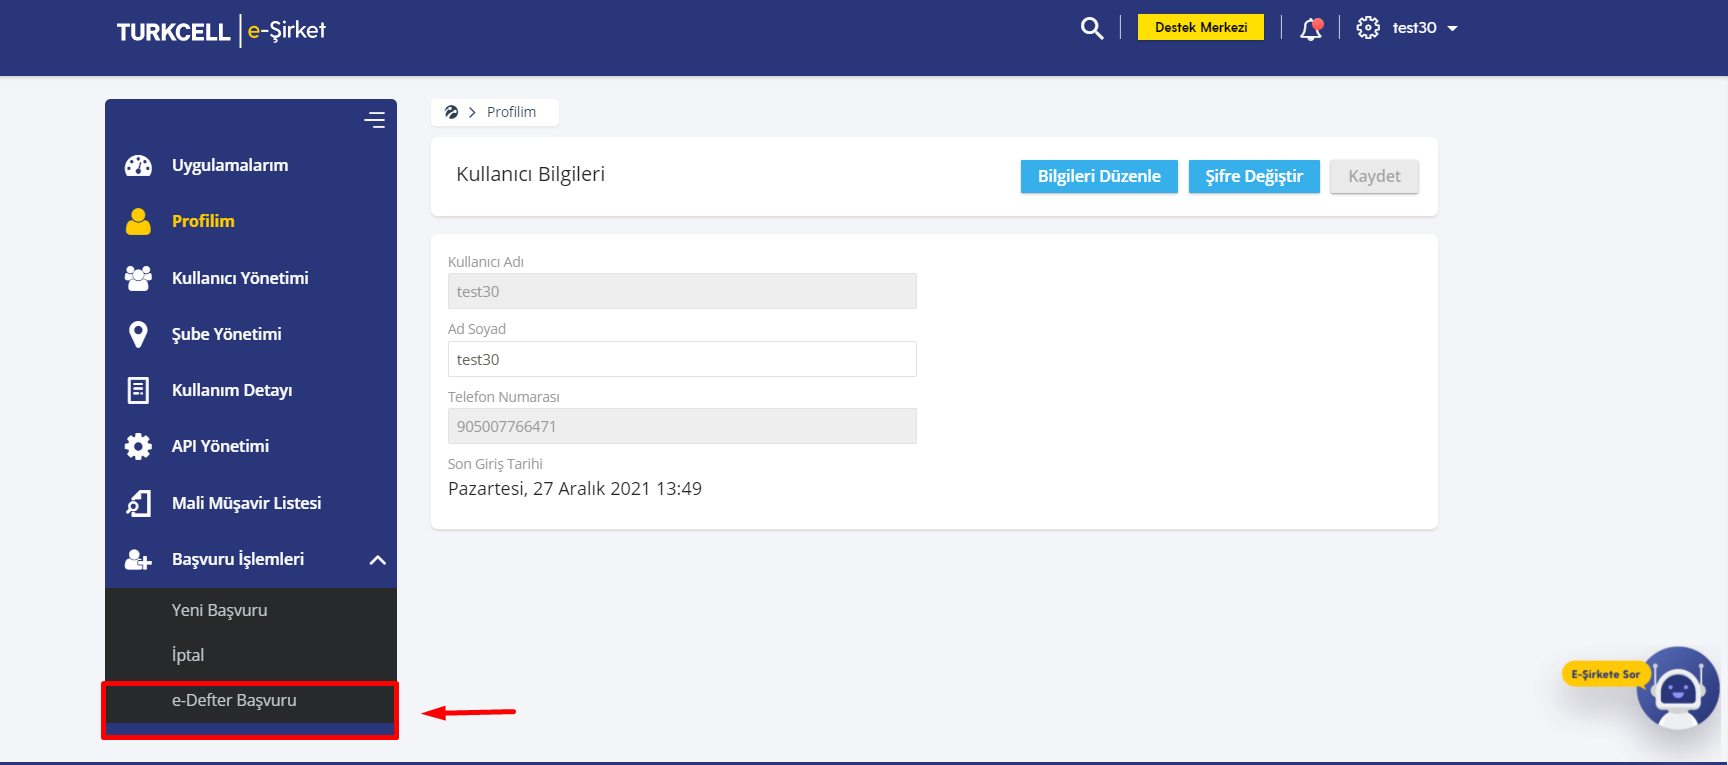Open Şube Yönetimi menu item
Viewport: 1728px width, 765px height.
coord(227,334)
